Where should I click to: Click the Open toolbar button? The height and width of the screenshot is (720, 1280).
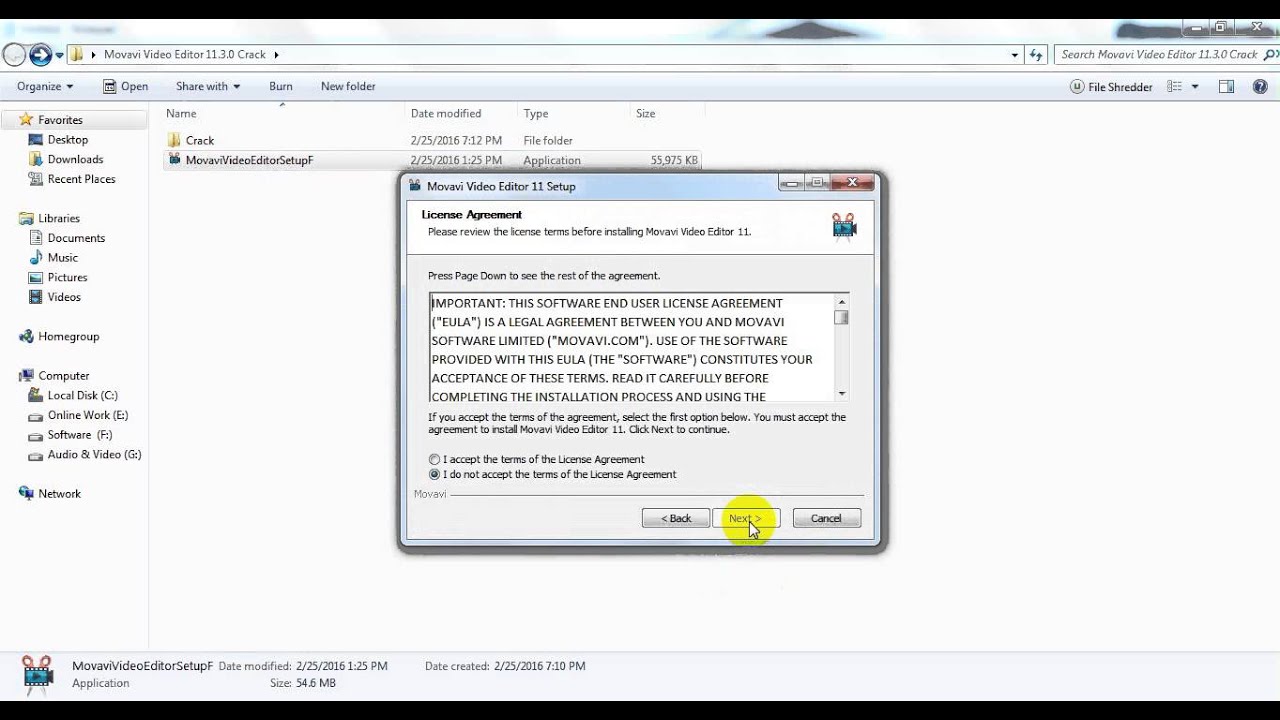tap(125, 87)
